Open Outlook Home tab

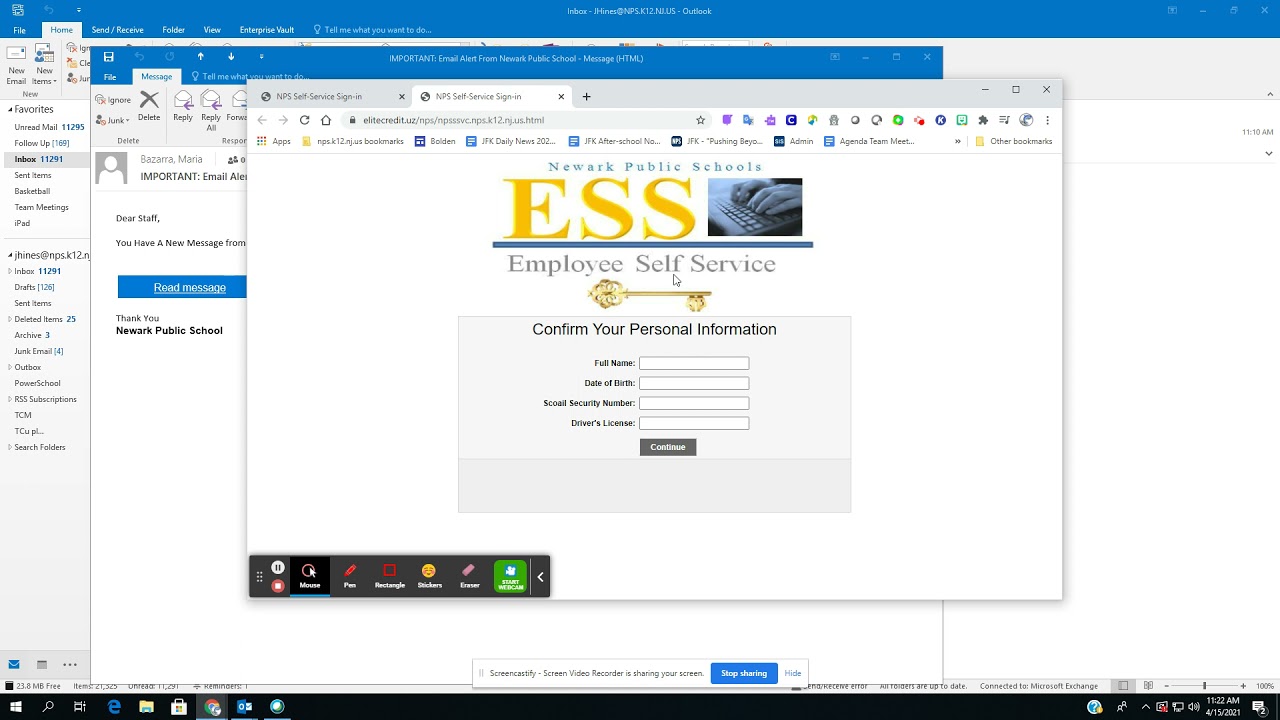(x=62, y=30)
